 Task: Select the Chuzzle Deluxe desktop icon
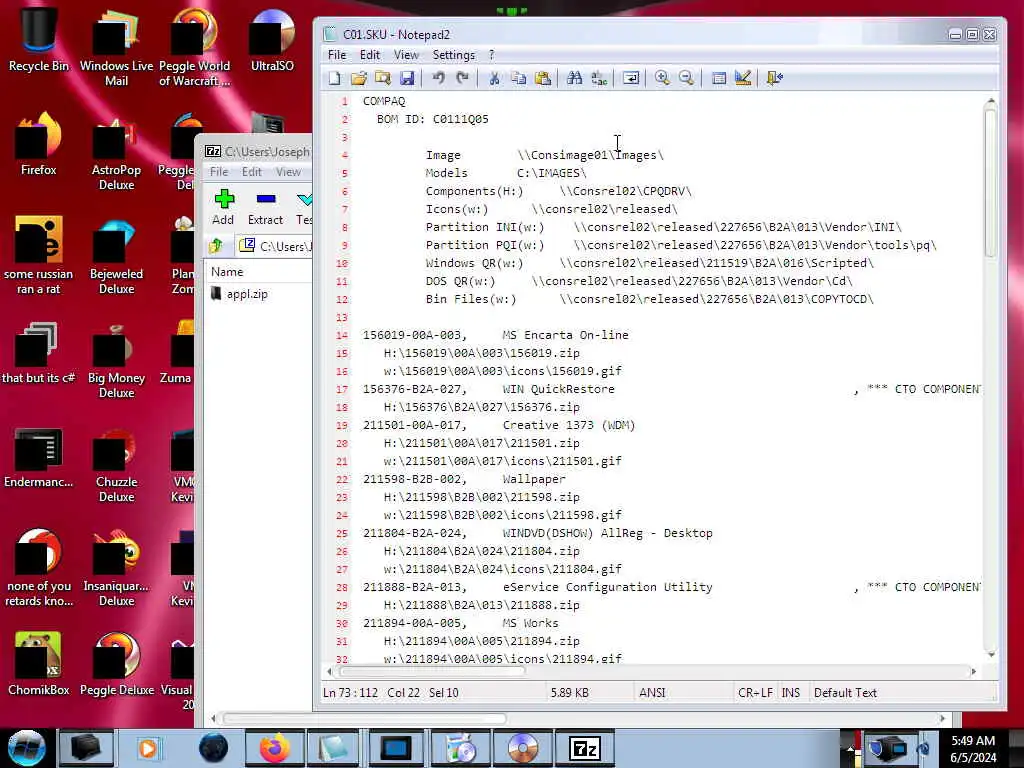click(116, 464)
